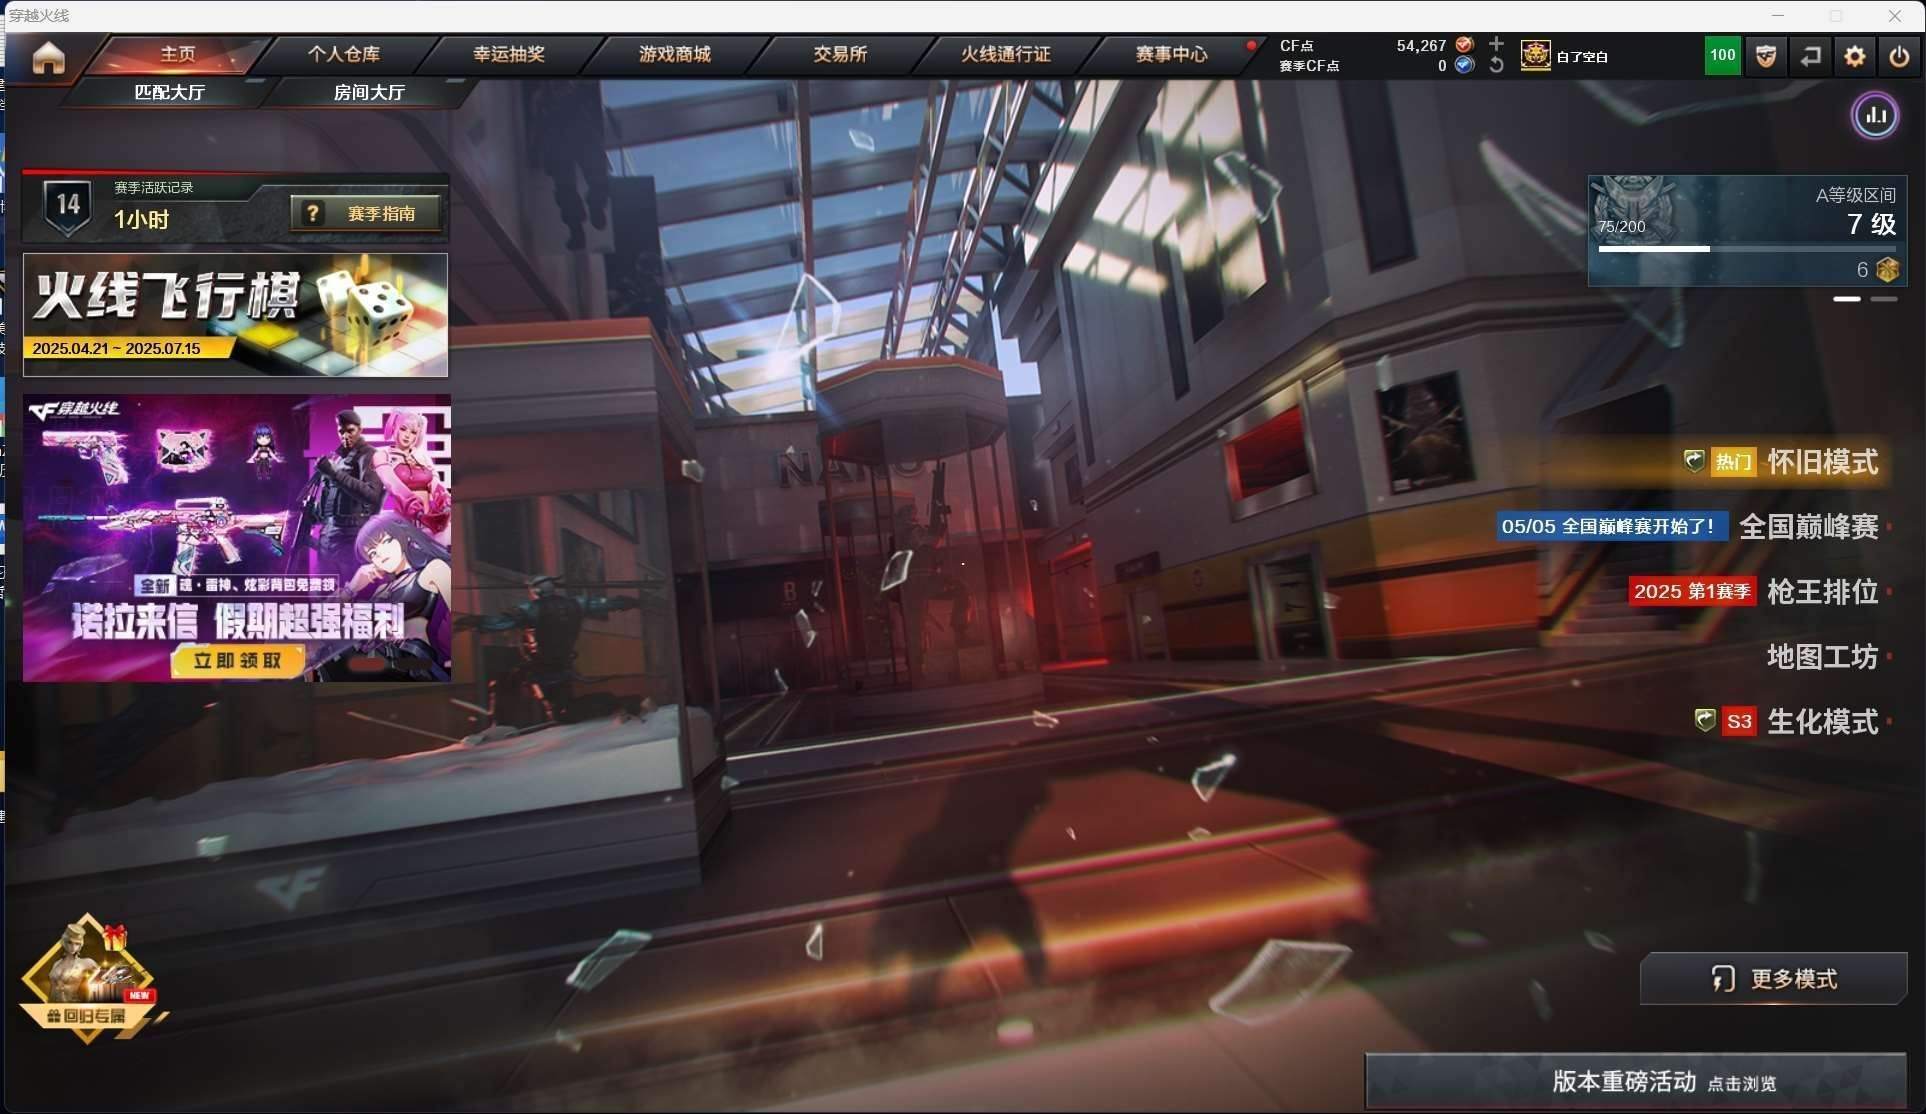Screen dimensions: 1926x1114
Task: Open the 游戏商城 tab
Action: pos(675,54)
